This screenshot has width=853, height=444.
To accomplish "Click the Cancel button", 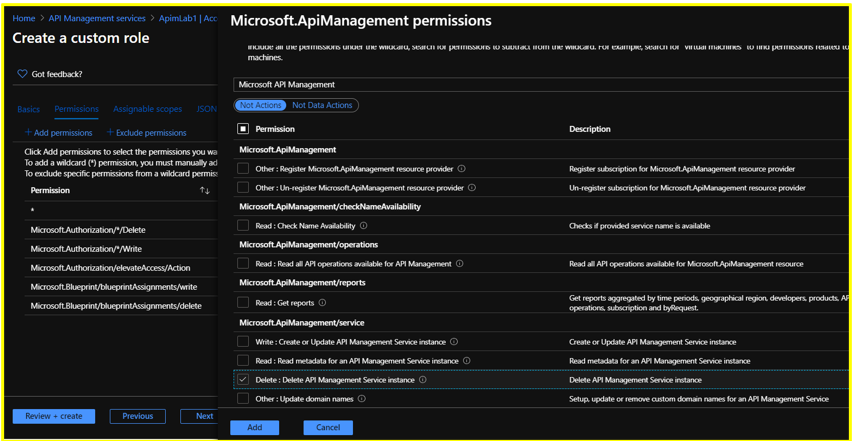I will pos(328,428).
